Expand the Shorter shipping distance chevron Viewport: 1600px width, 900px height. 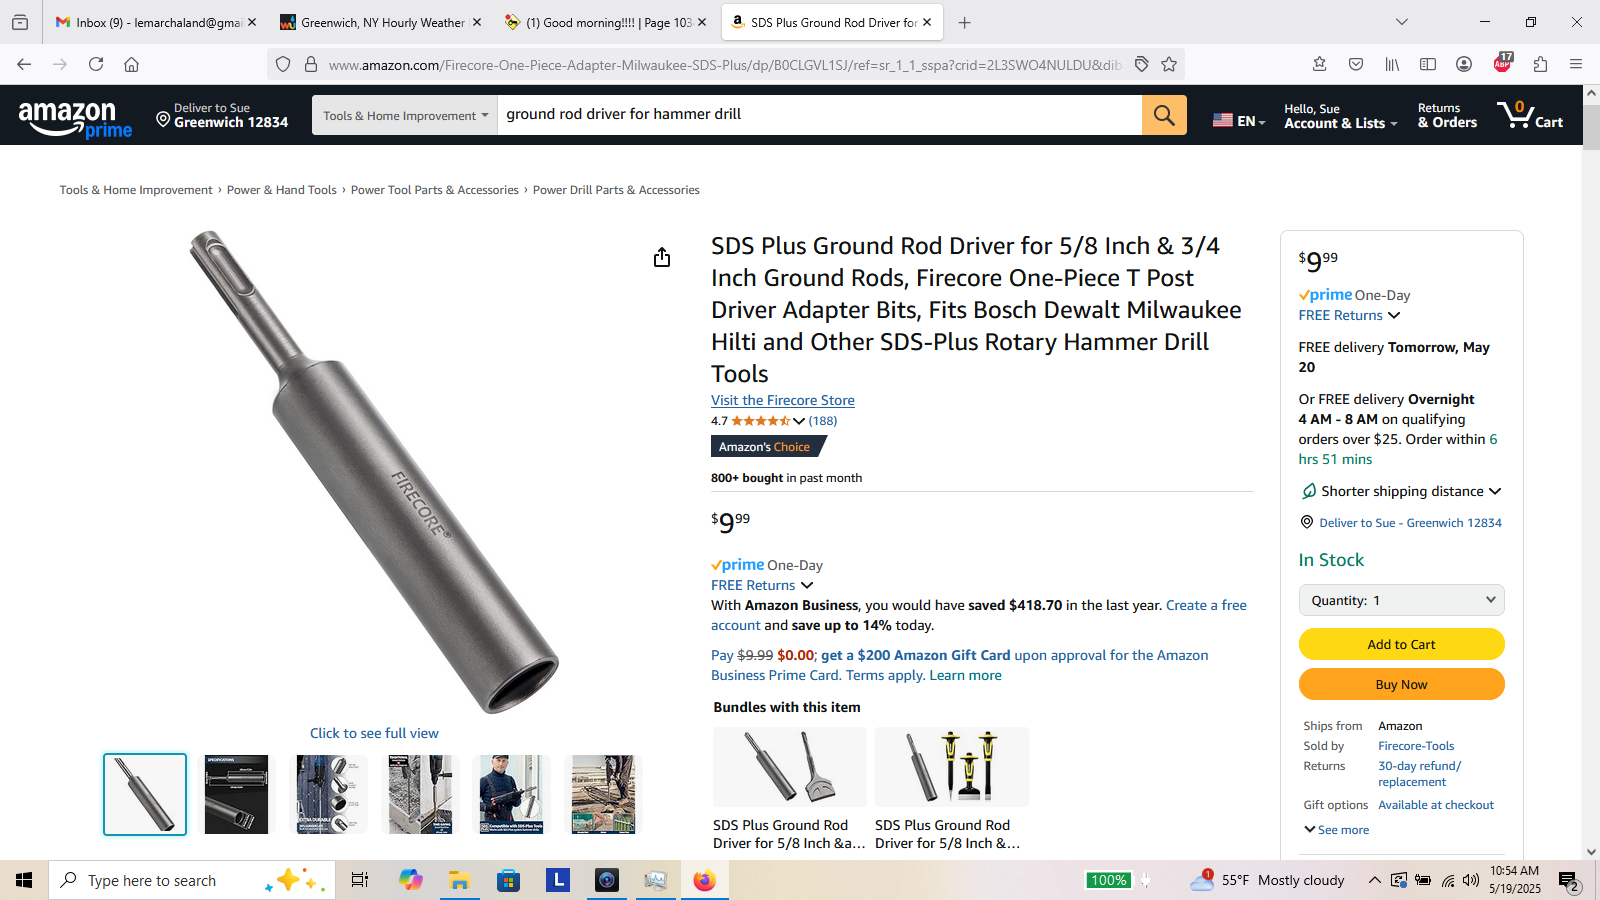(x=1495, y=491)
